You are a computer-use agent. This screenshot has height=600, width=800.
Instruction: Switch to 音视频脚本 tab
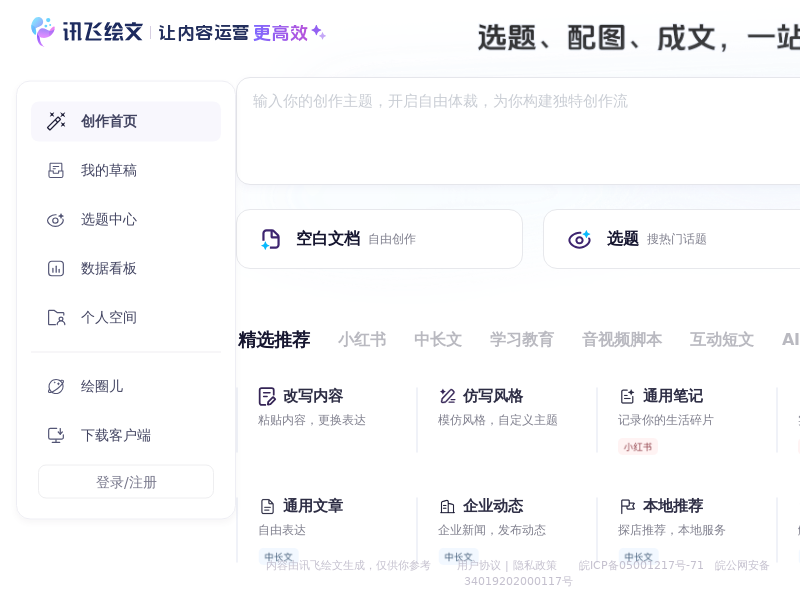point(622,340)
